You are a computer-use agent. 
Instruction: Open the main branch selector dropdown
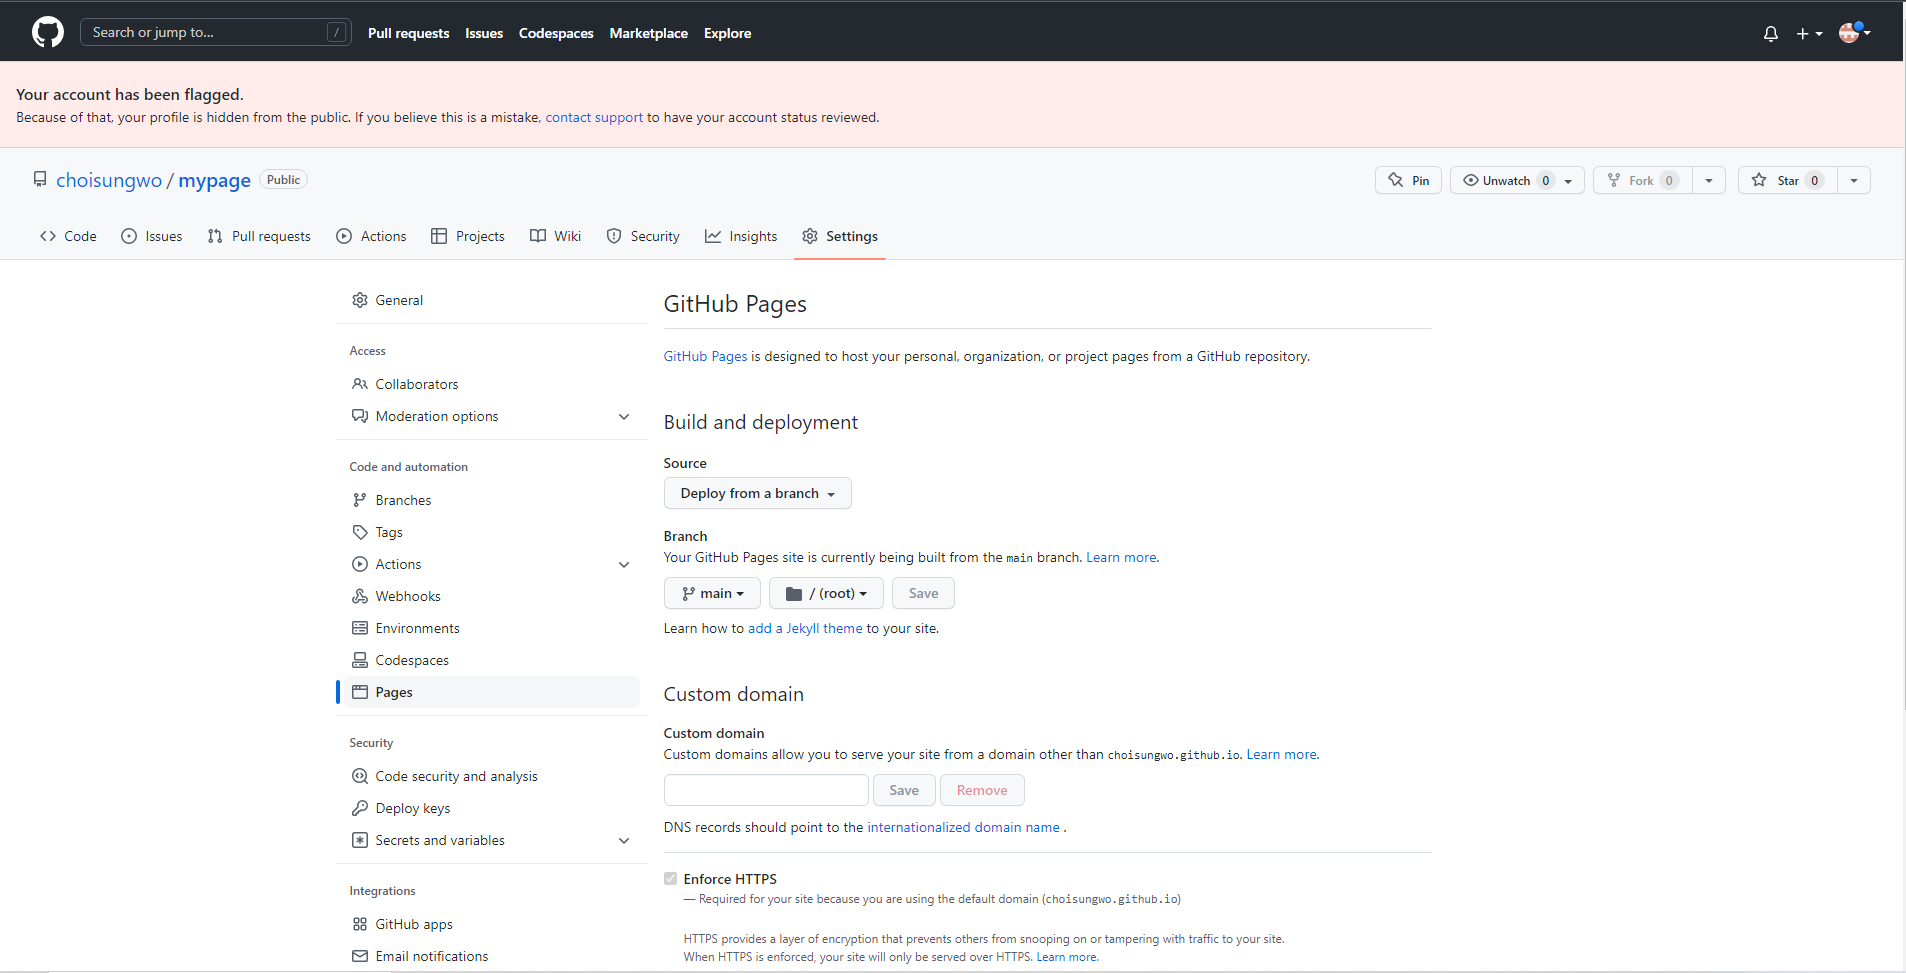(x=712, y=593)
